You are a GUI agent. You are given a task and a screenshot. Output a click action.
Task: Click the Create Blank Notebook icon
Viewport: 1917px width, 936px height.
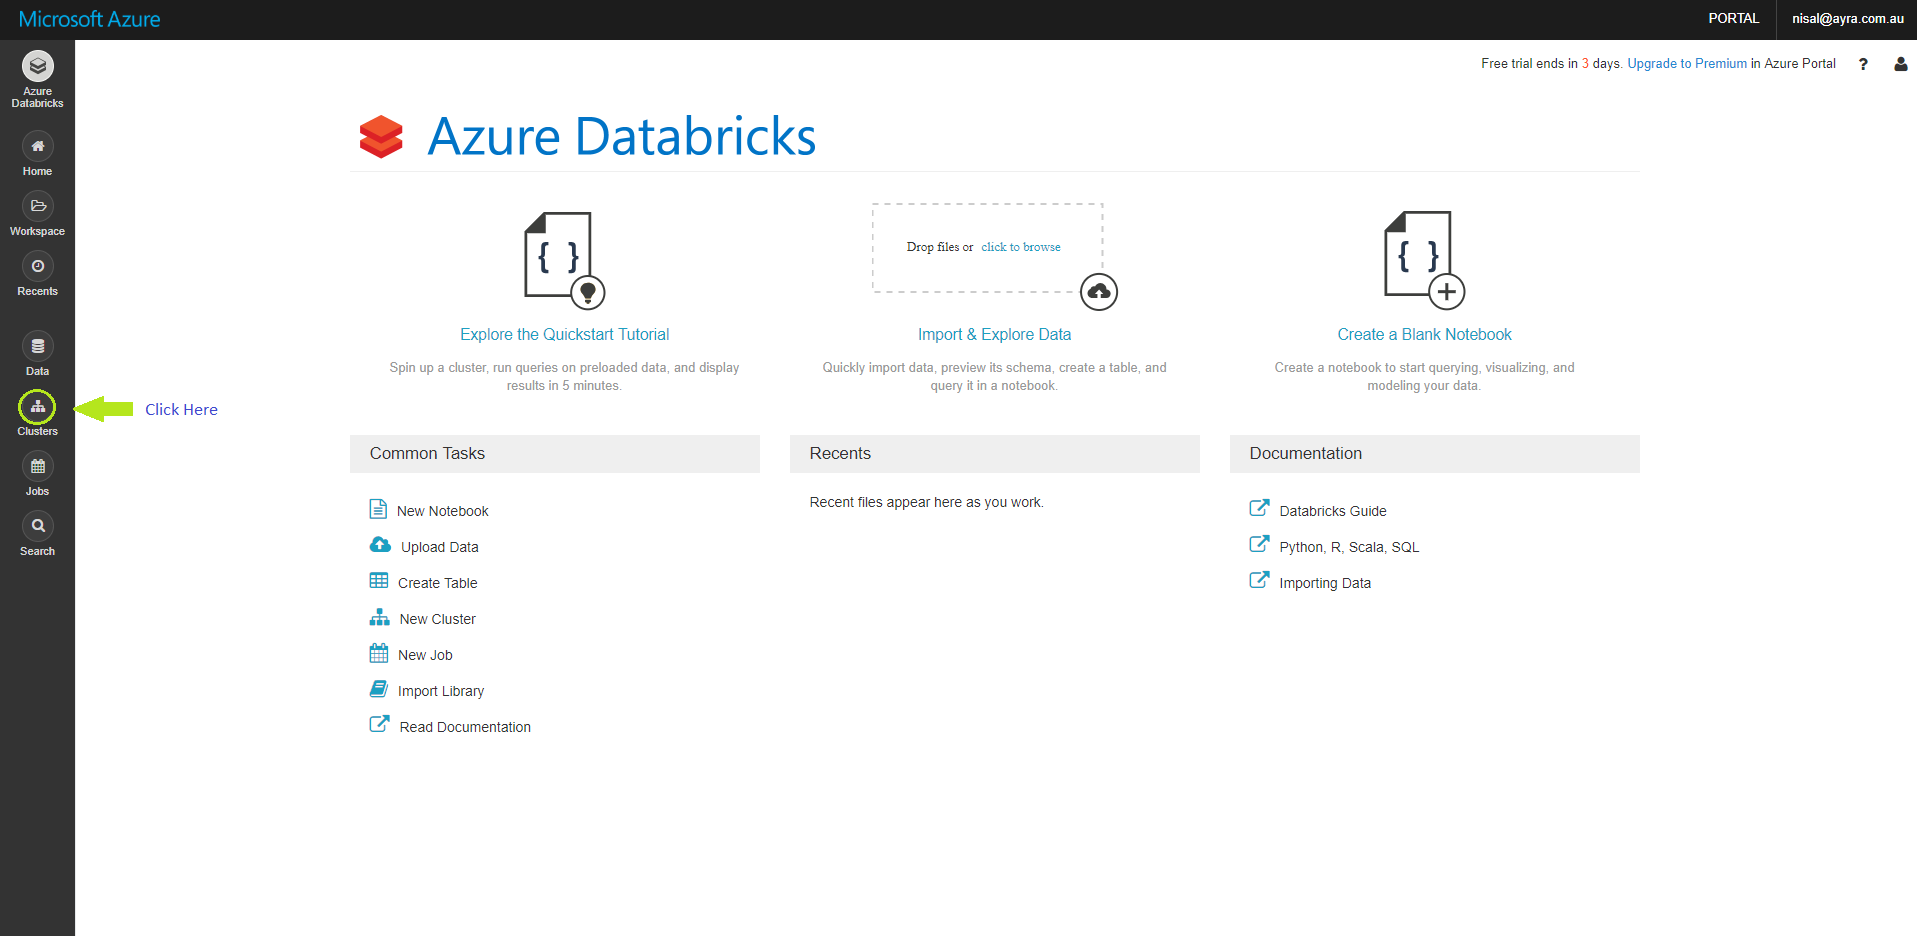pos(1424,260)
